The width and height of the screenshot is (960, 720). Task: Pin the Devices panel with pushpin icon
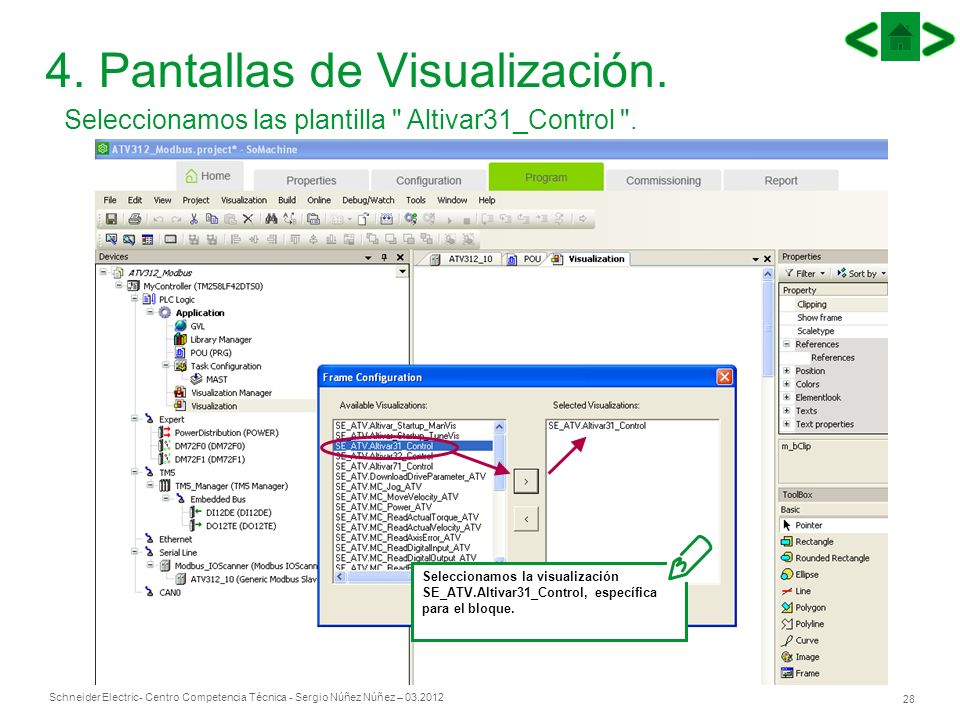click(x=384, y=258)
